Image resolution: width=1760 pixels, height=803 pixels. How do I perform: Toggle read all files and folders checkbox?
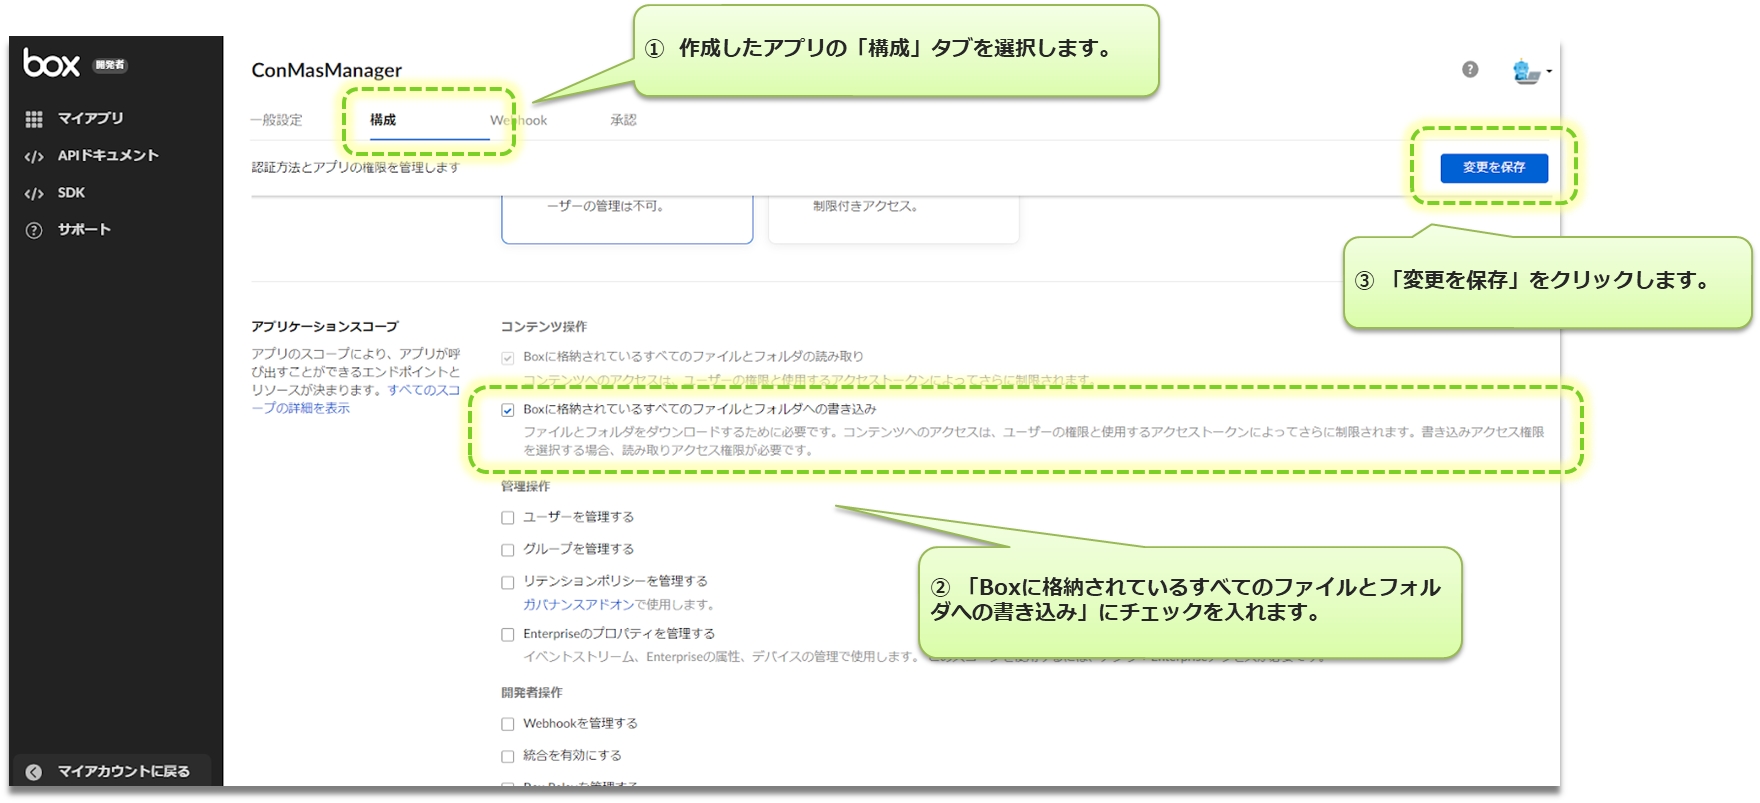point(508,357)
